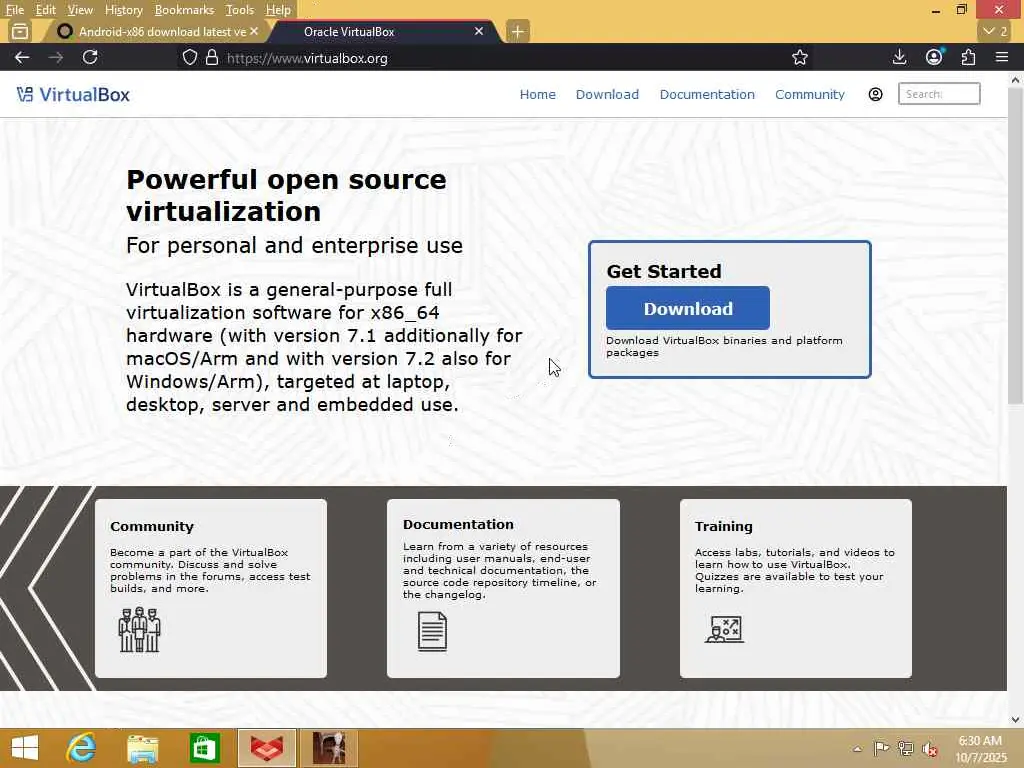Close the Android-x86 download tab

pos(254,31)
